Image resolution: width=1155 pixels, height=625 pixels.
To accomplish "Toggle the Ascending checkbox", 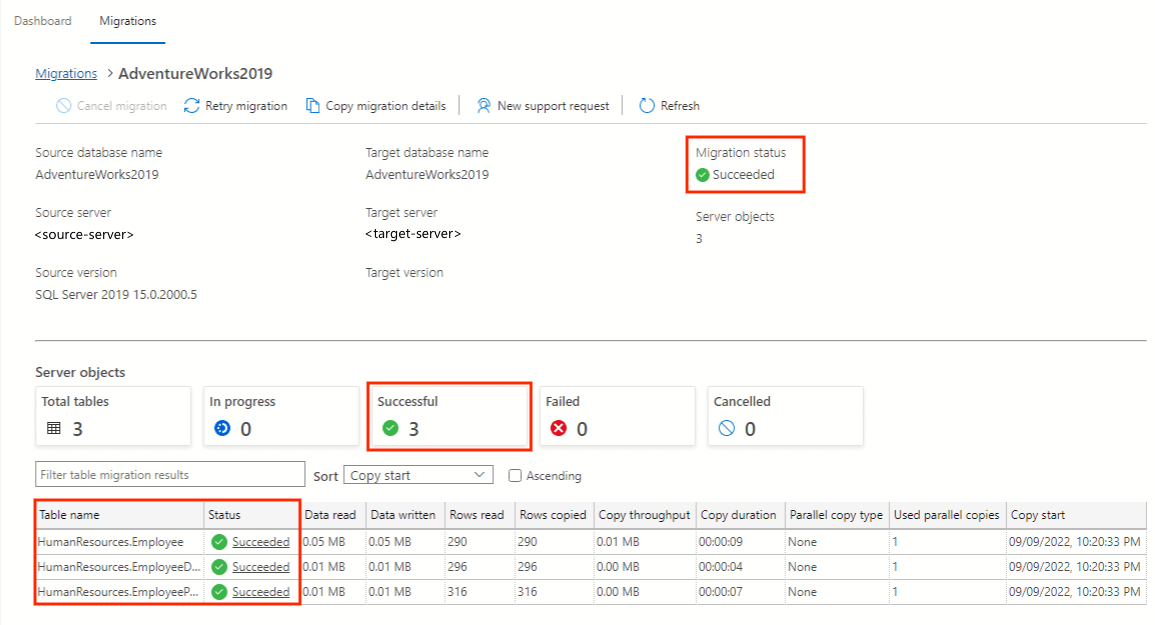I will pos(515,476).
